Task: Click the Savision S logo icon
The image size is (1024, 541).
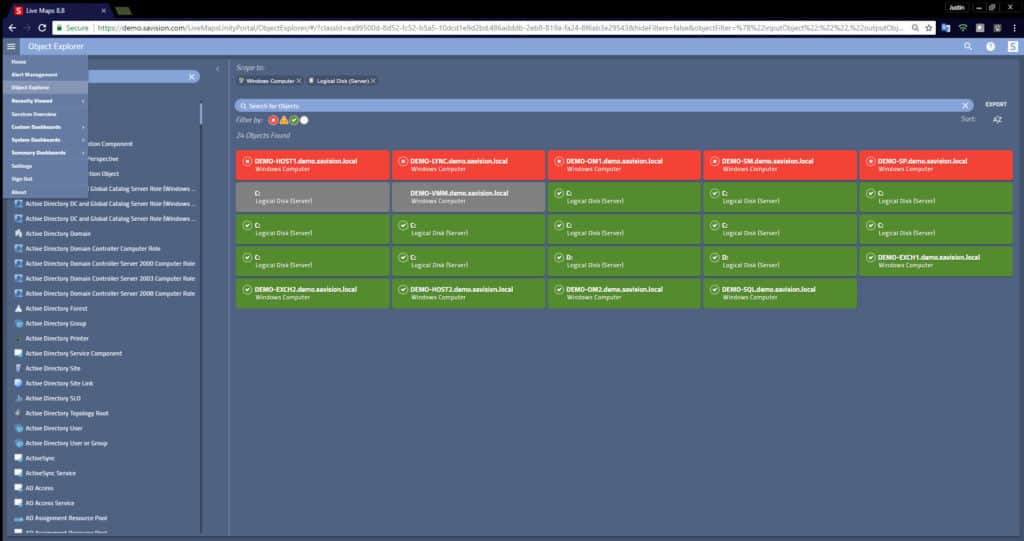Action: (x=1013, y=46)
